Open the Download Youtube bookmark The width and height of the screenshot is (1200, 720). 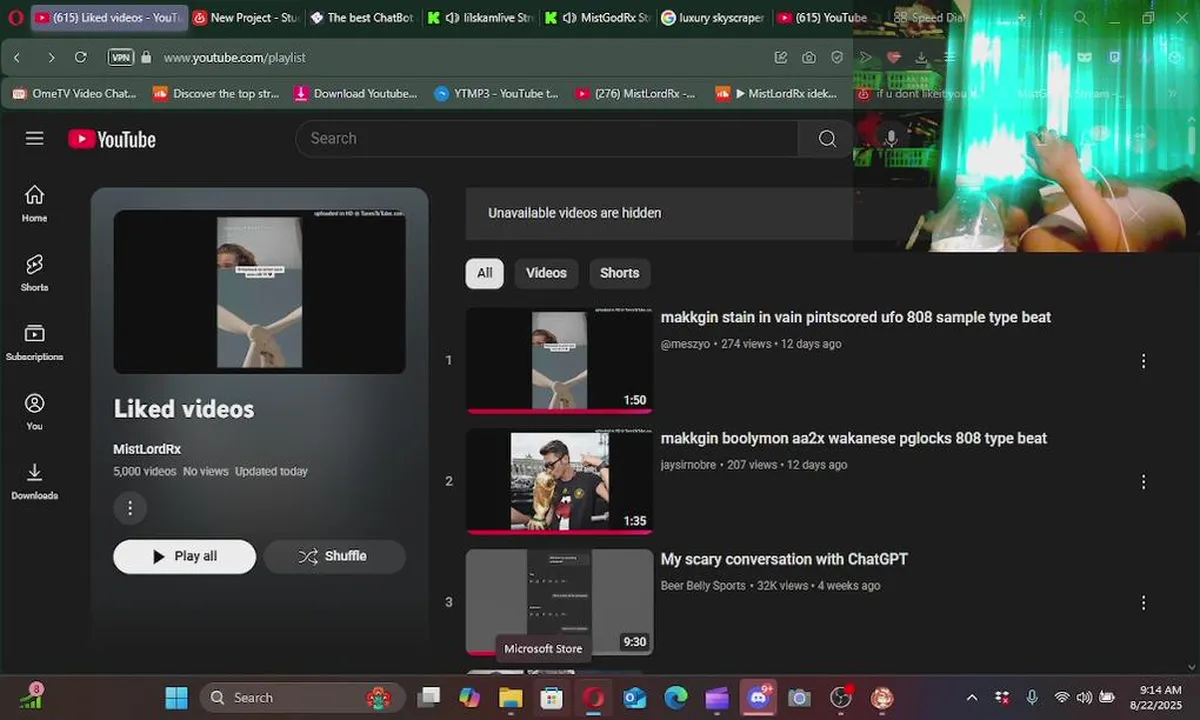[356, 94]
